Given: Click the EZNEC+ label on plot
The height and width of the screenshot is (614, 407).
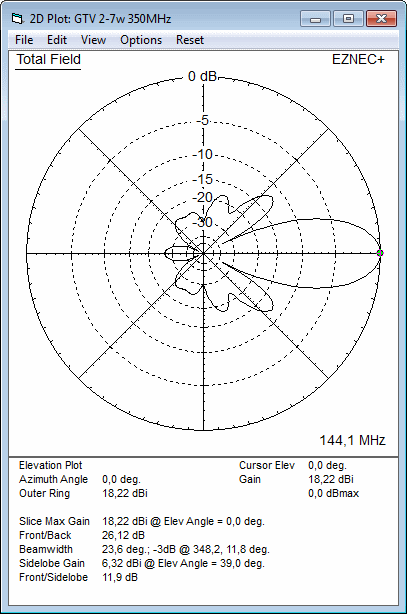Looking at the screenshot, I should point(358,60).
